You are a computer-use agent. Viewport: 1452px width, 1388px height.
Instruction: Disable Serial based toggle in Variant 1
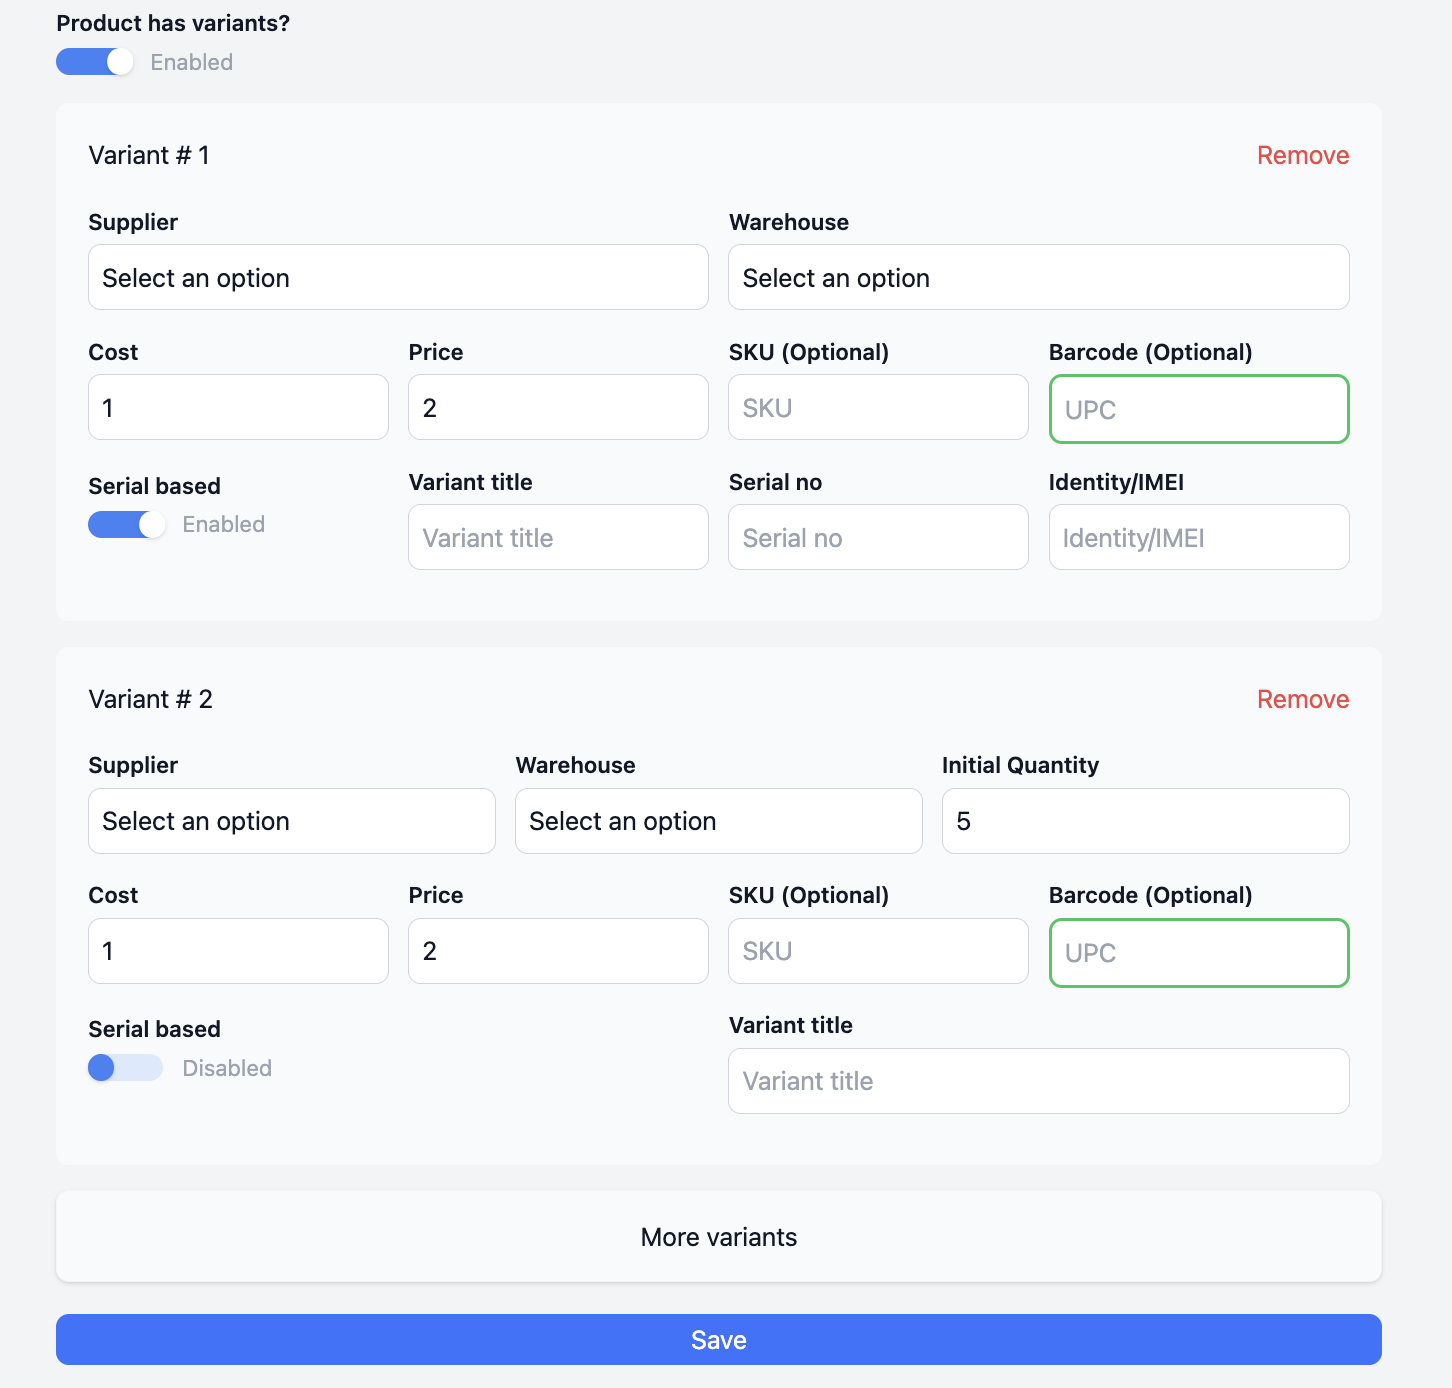pyautogui.click(x=127, y=525)
